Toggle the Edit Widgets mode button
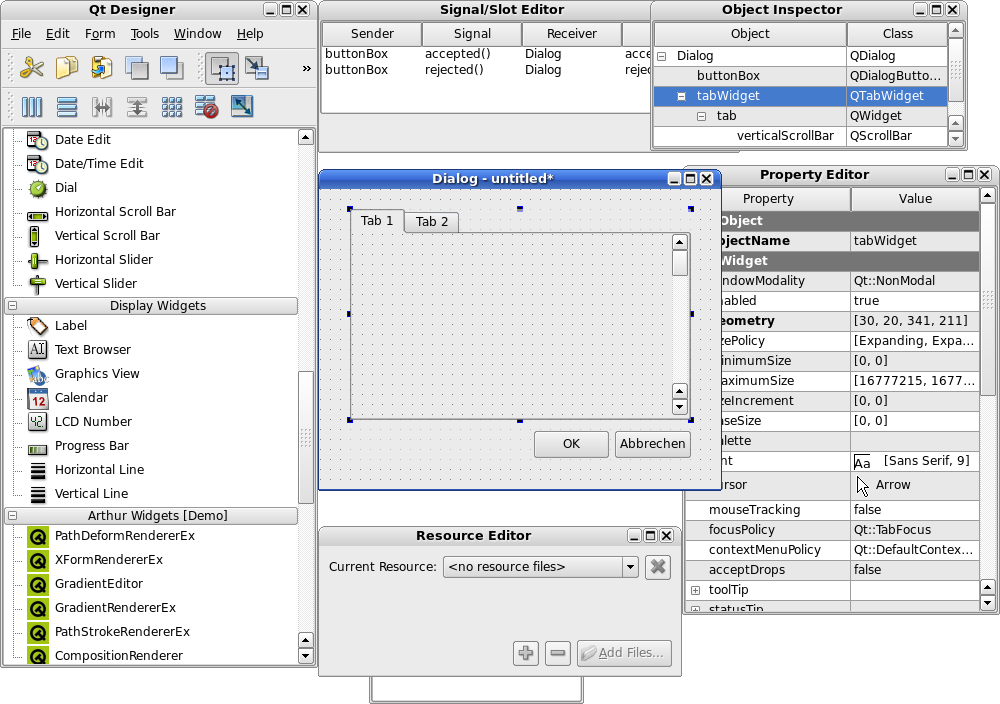Viewport: 1000px width, 704px height. [222, 68]
